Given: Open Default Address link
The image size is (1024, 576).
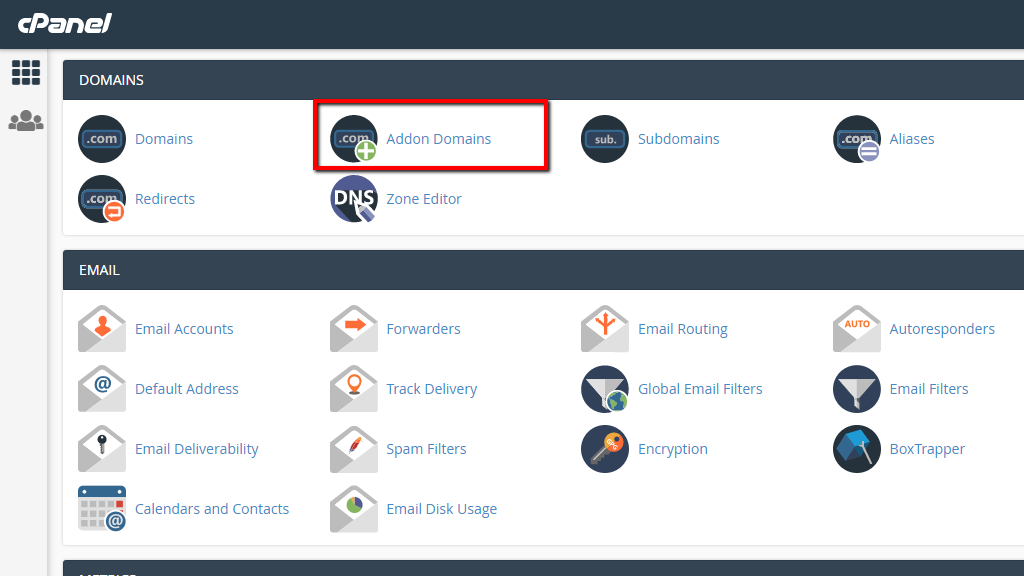Looking at the screenshot, I should coord(187,389).
